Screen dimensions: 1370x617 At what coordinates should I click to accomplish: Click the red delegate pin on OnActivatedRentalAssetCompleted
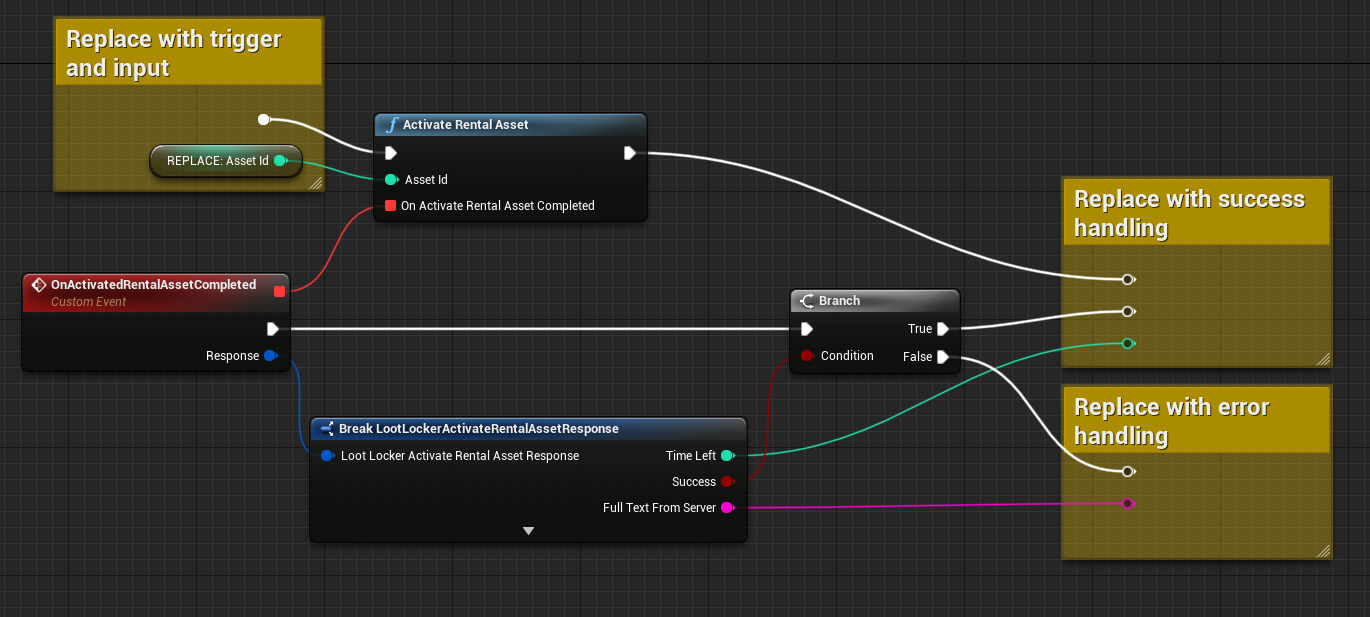tap(279, 291)
